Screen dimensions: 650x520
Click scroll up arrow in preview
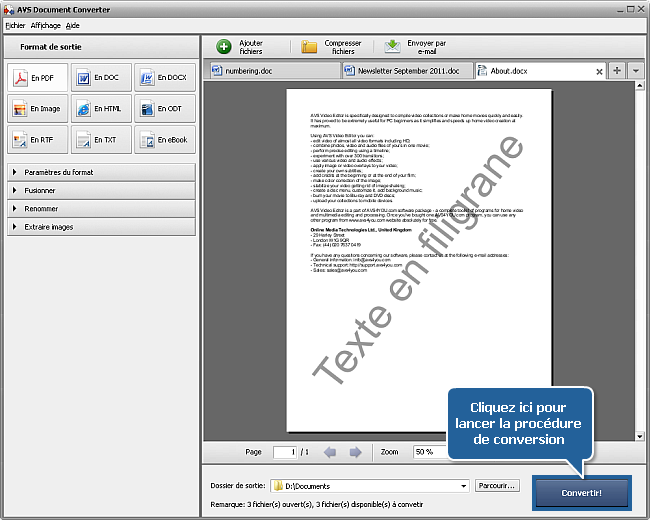640,86
